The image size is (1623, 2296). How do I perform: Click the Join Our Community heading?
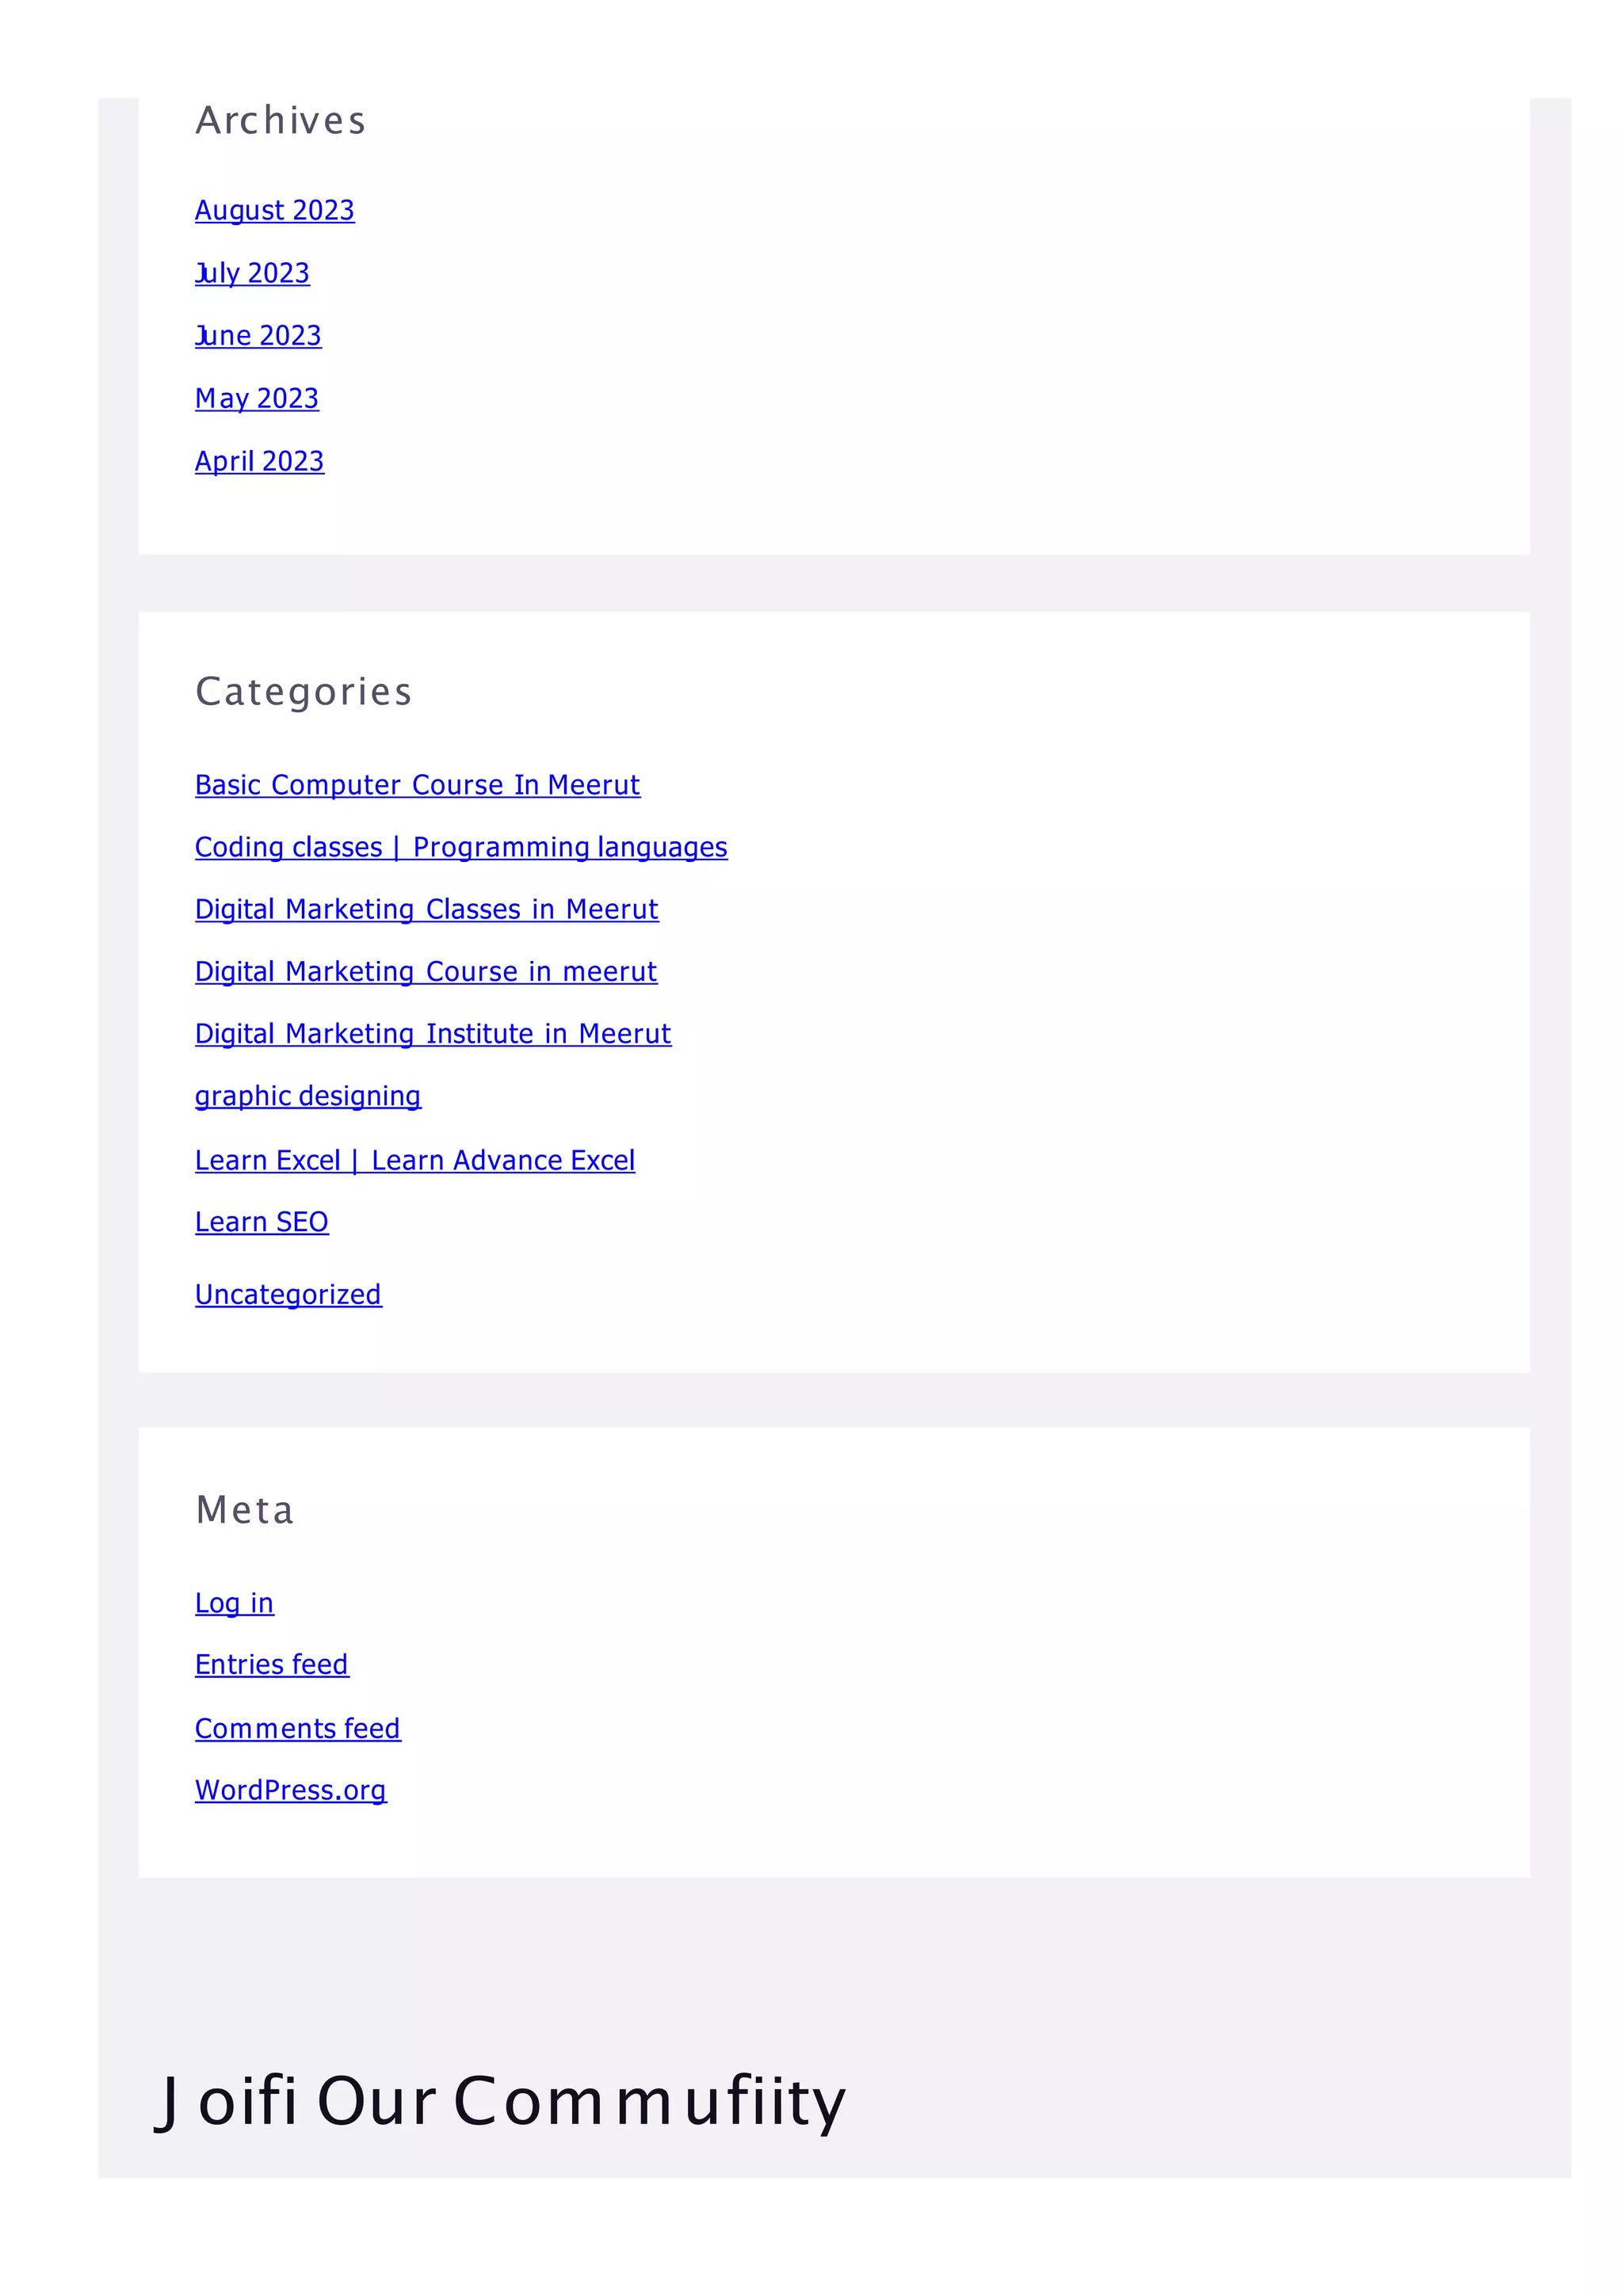coord(500,2100)
